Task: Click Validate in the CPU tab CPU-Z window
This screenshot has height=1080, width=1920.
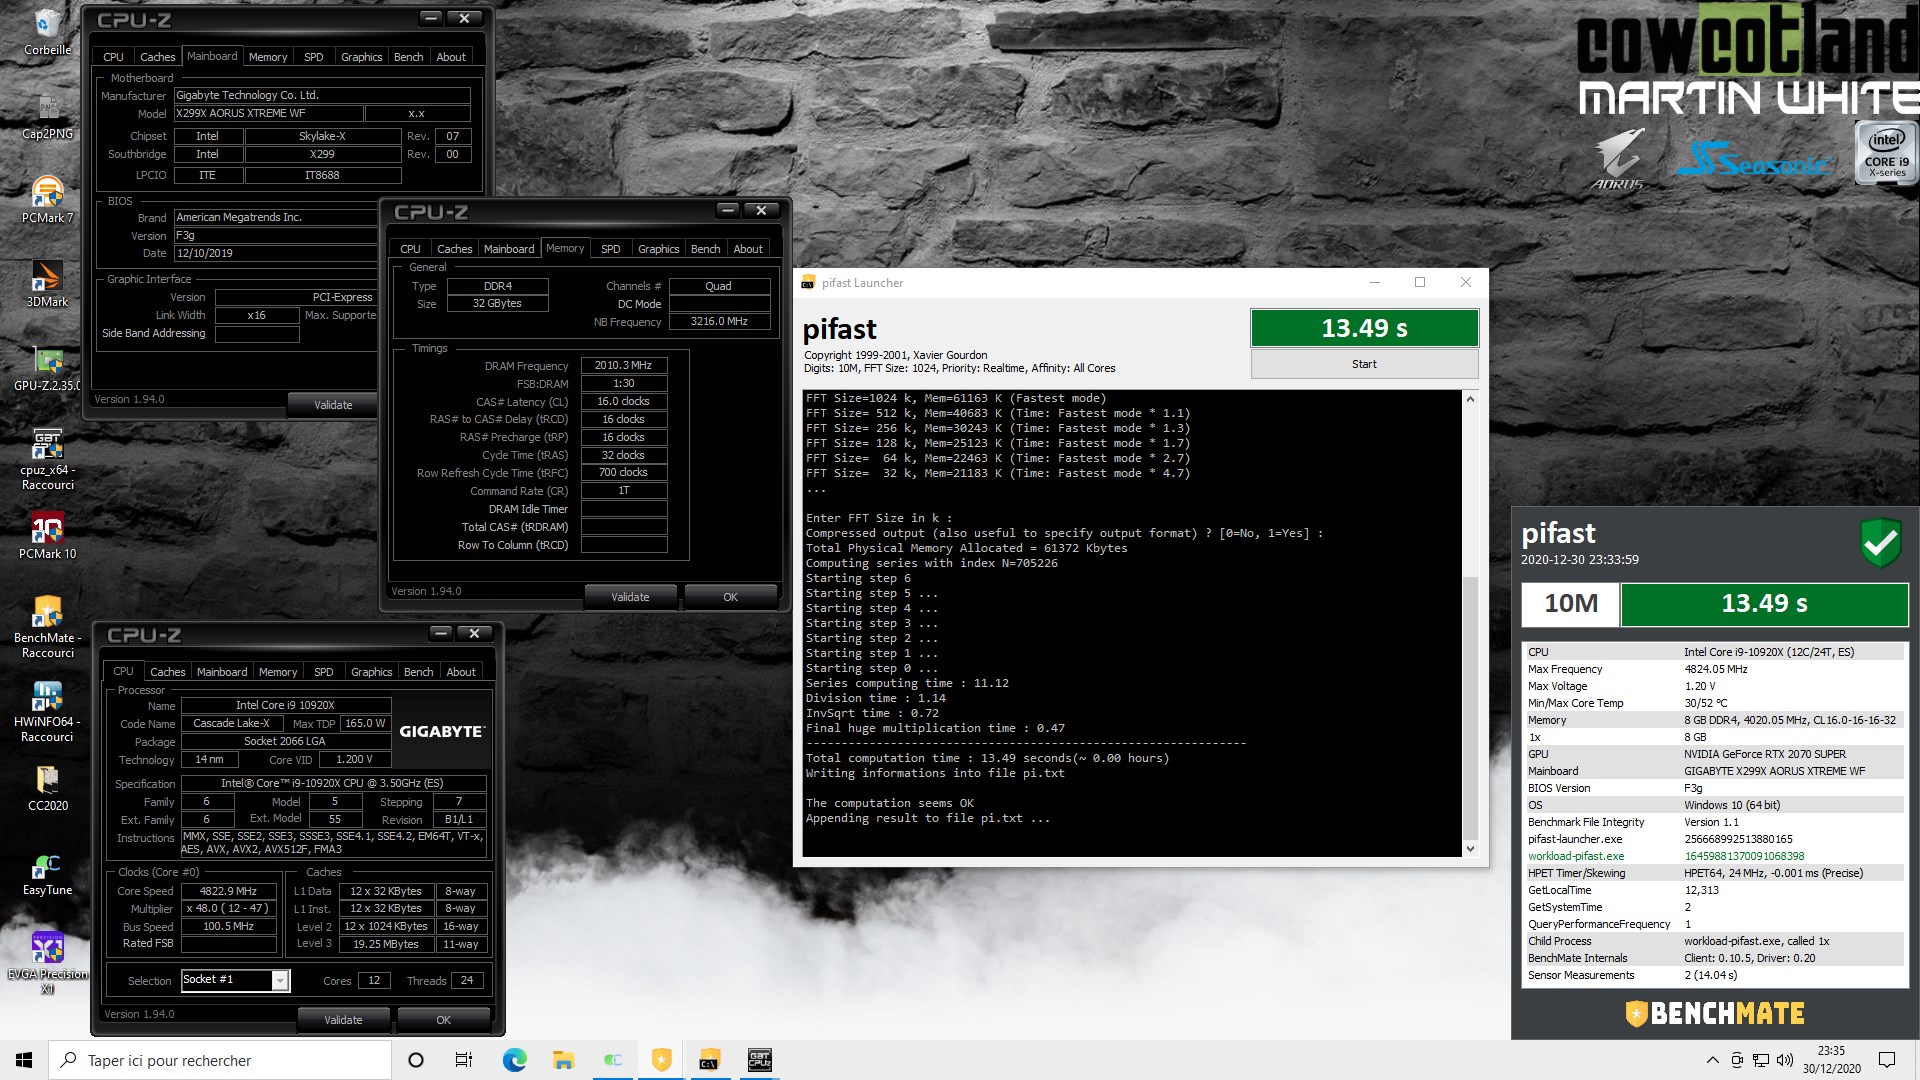Action: point(343,1020)
